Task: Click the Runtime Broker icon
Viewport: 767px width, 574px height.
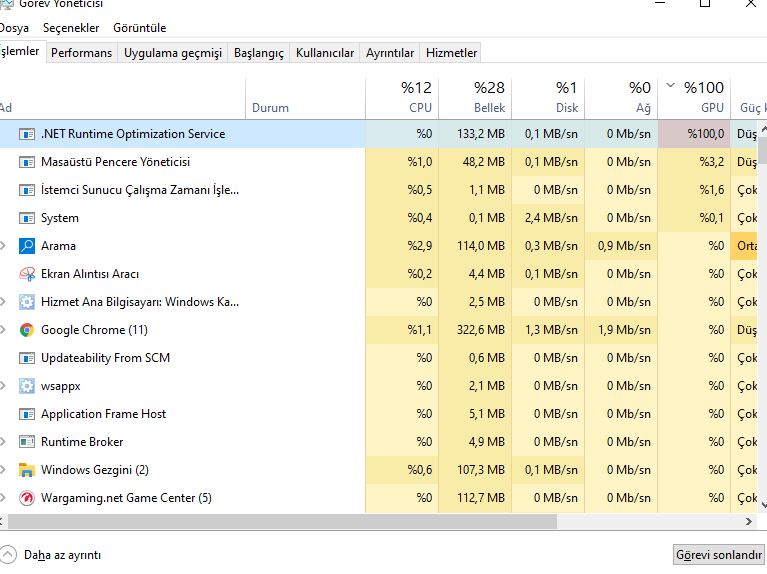Action: 26,442
